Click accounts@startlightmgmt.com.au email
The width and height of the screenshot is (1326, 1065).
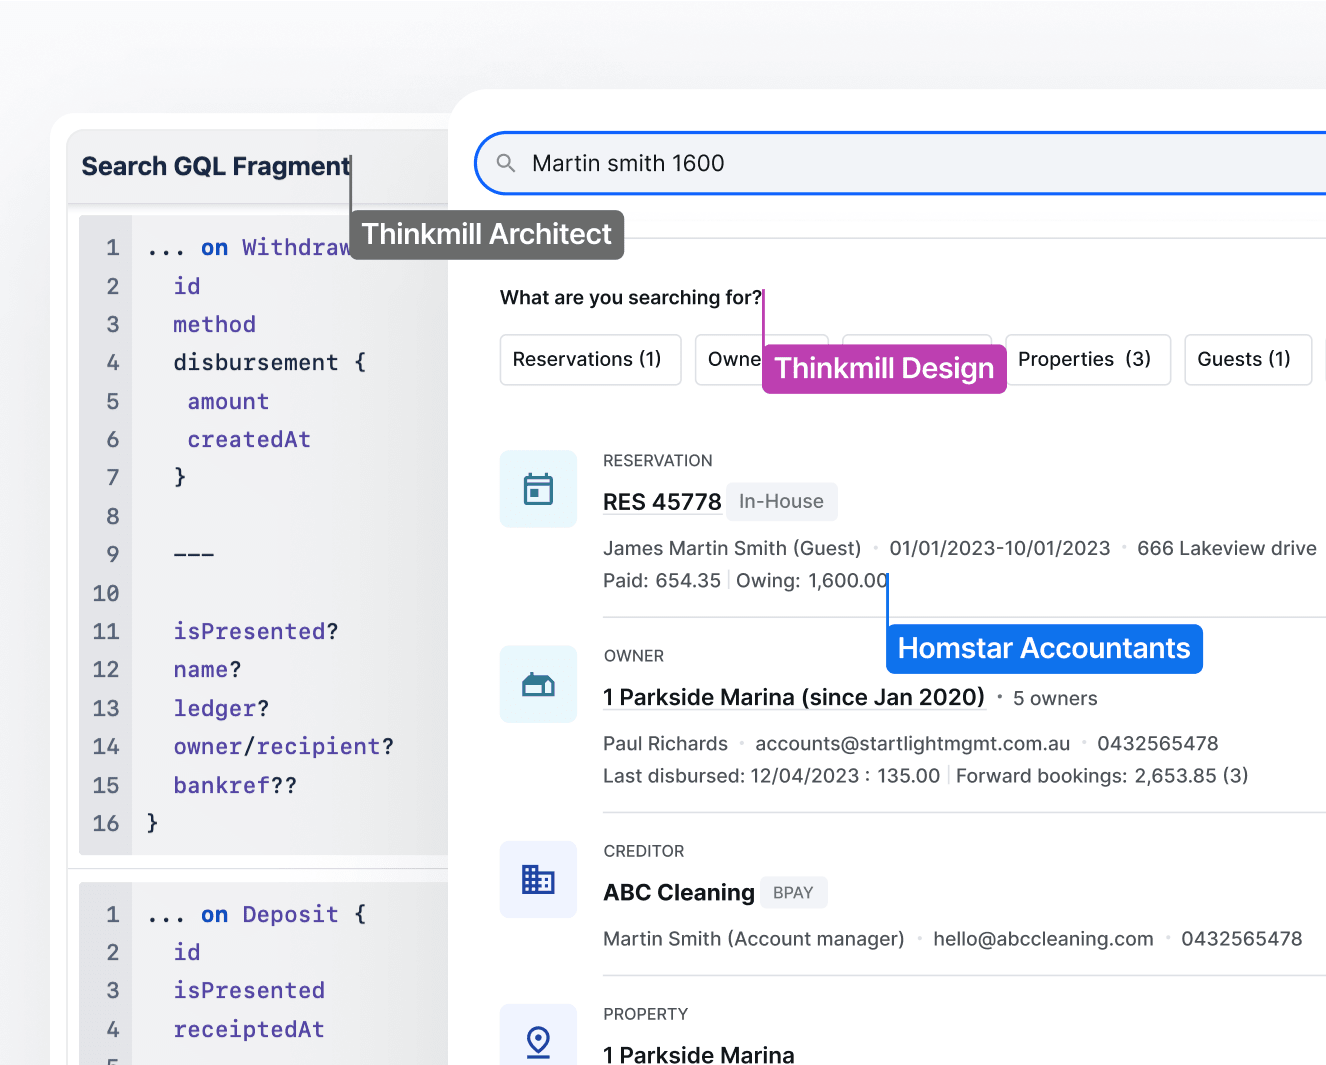pyautogui.click(x=913, y=743)
